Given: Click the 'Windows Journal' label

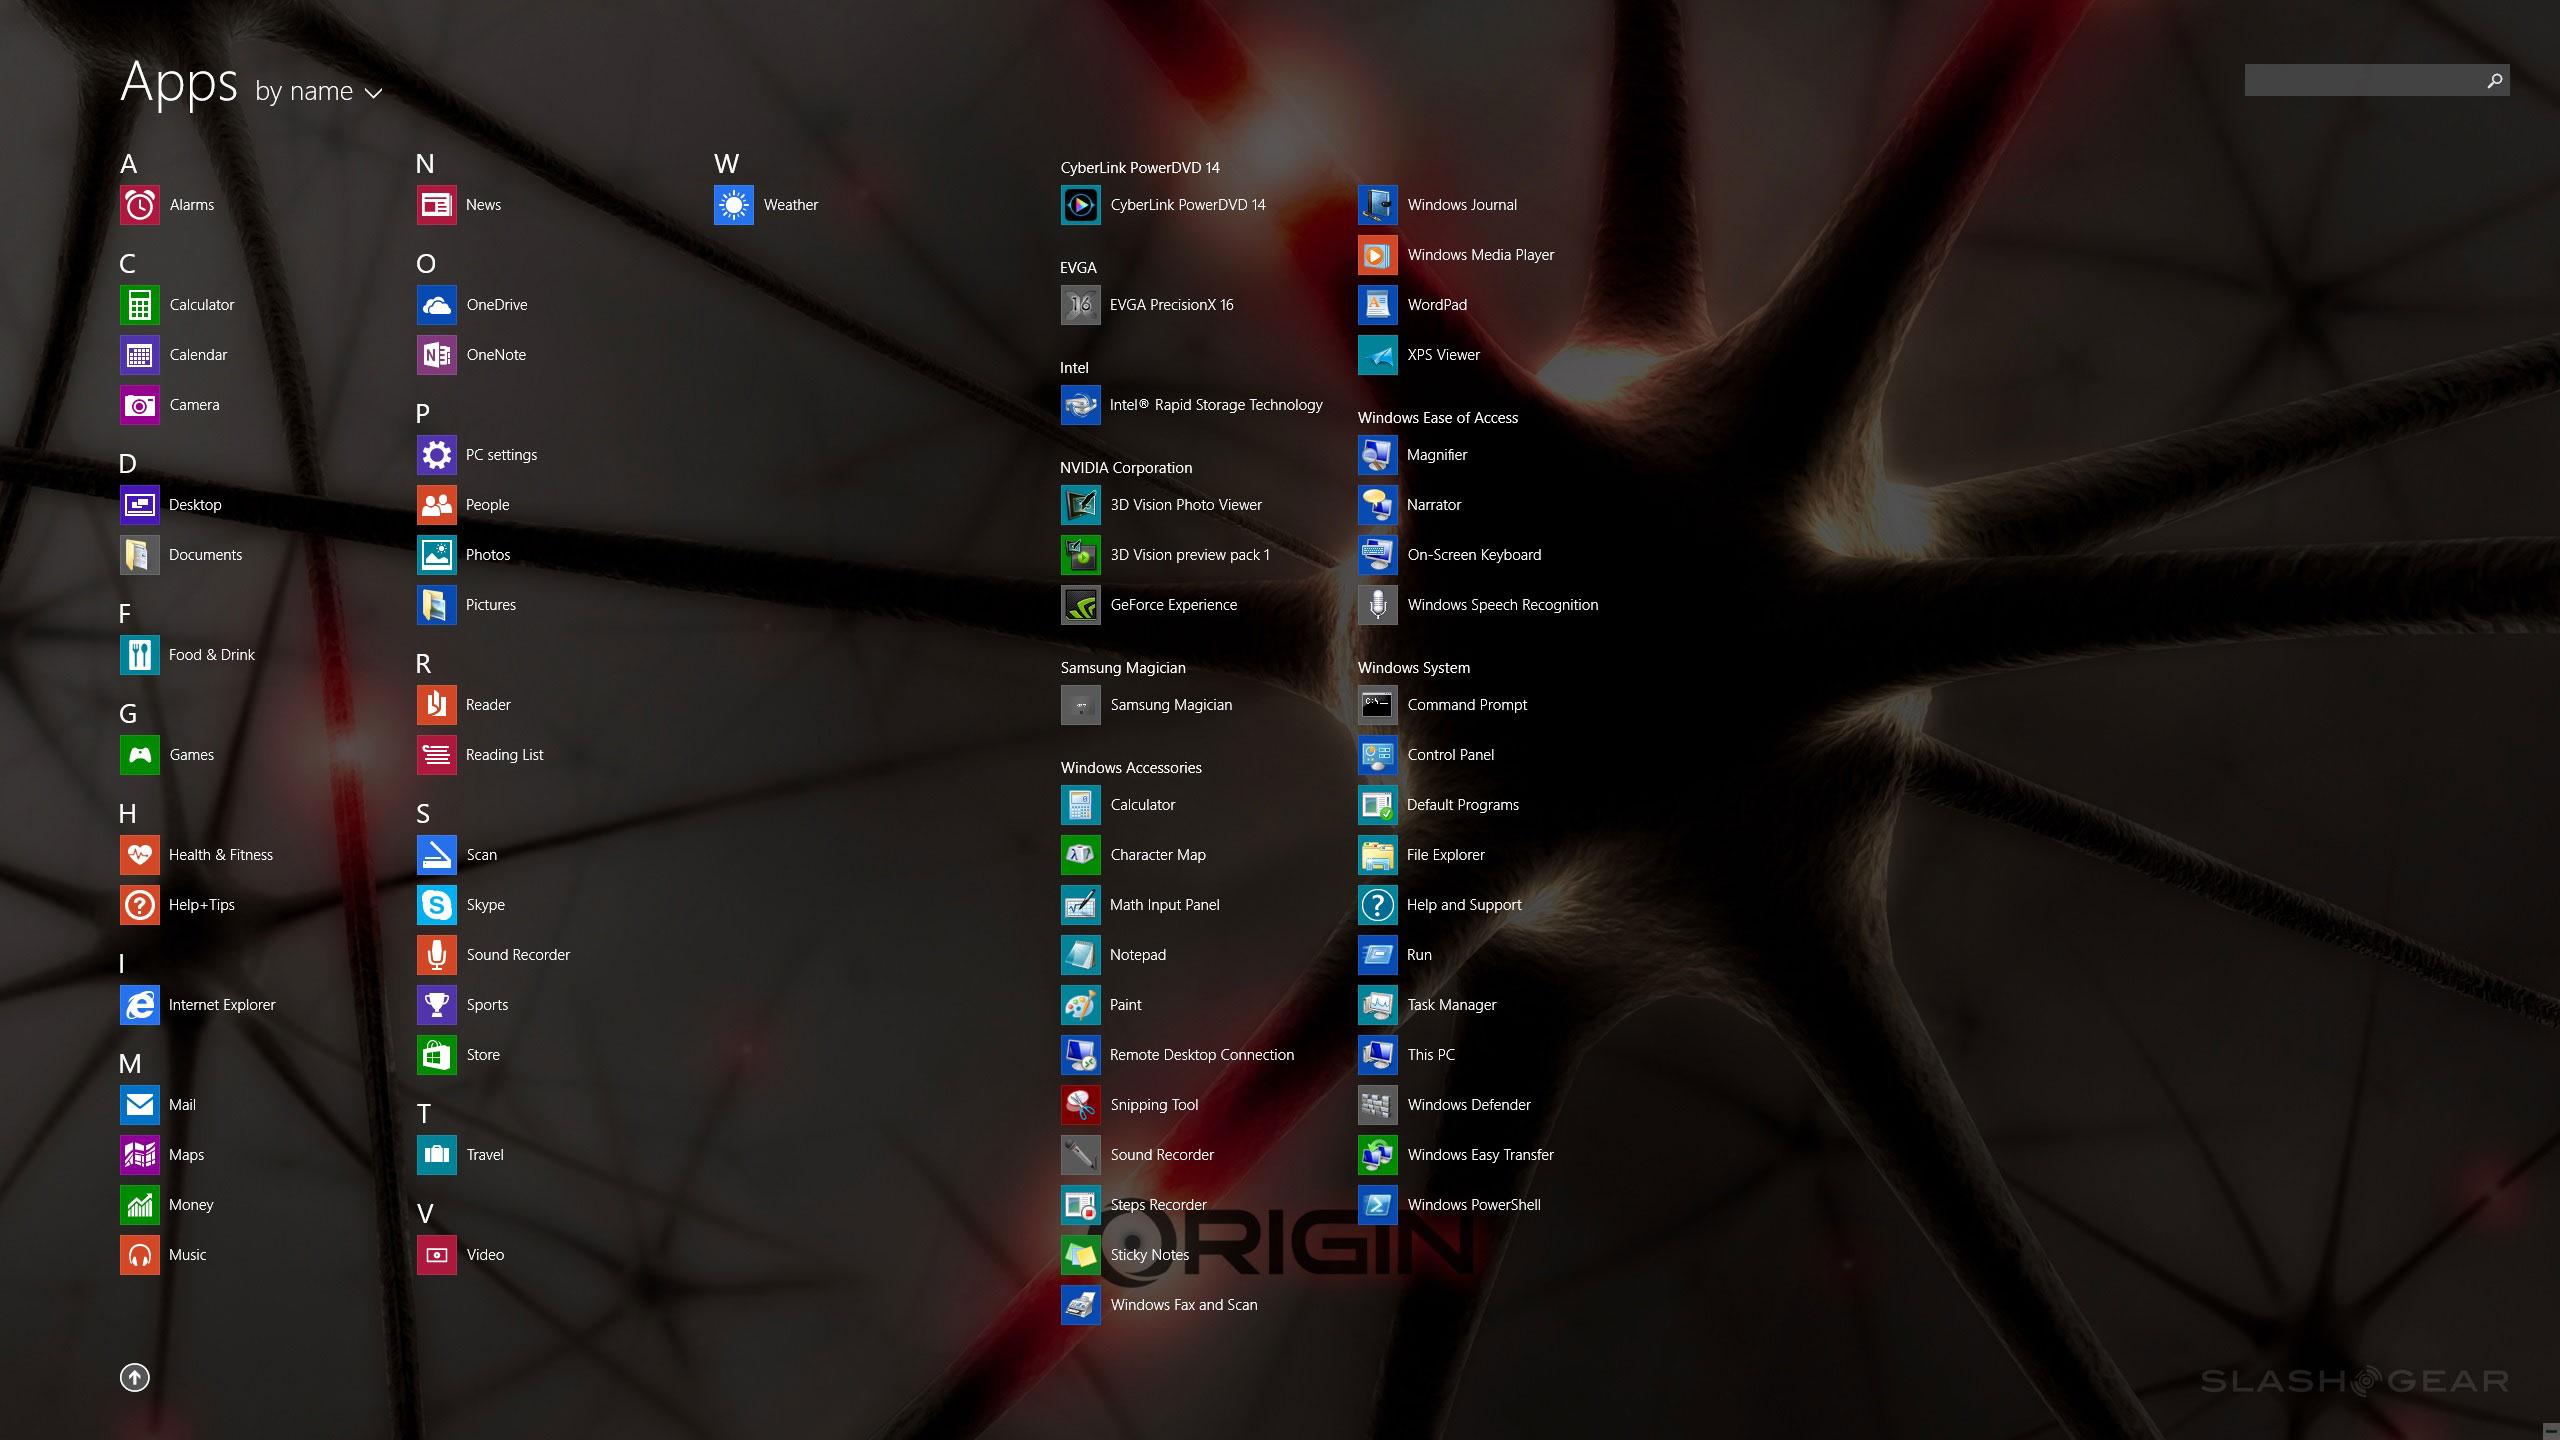Looking at the screenshot, I should click(x=1462, y=205).
